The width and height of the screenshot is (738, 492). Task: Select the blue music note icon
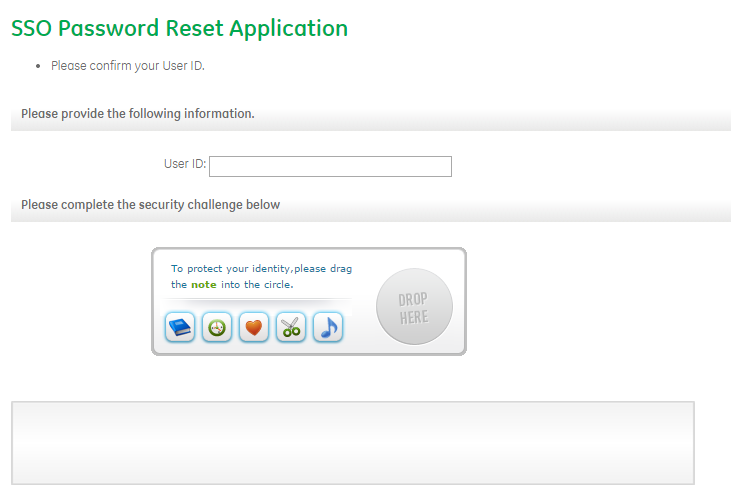pos(328,327)
